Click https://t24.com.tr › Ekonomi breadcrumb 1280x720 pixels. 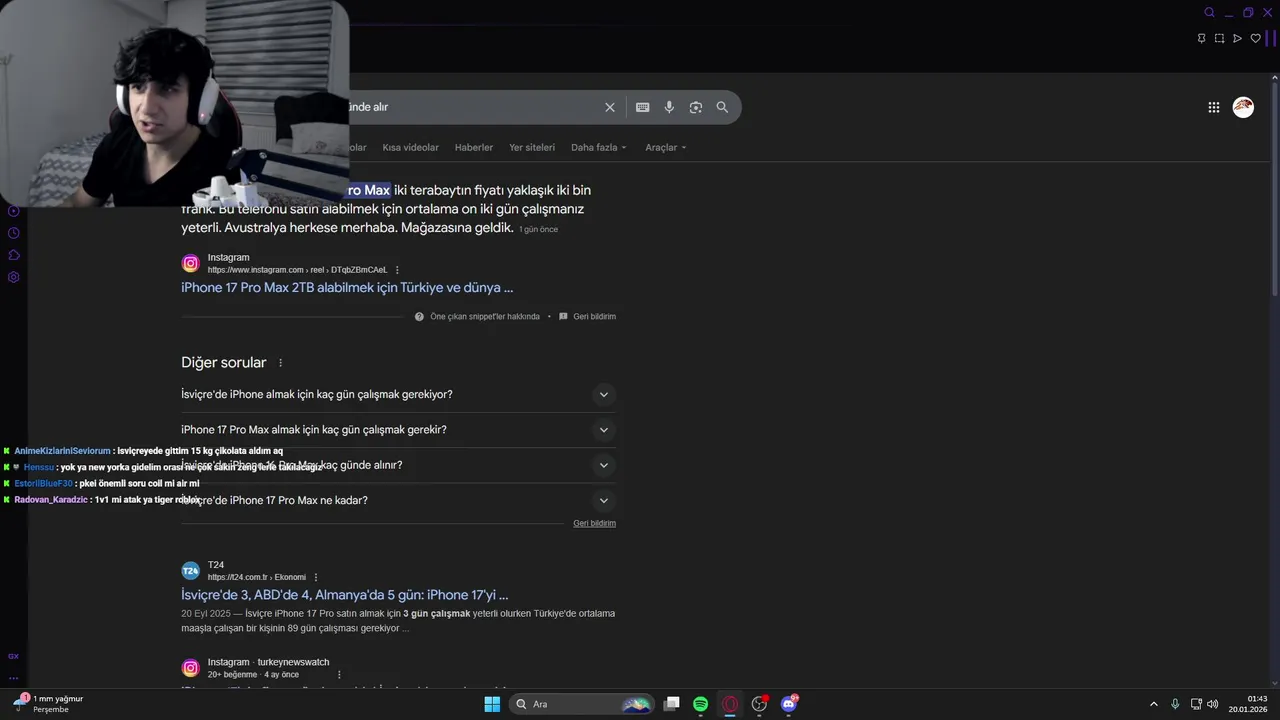(257, 577)
